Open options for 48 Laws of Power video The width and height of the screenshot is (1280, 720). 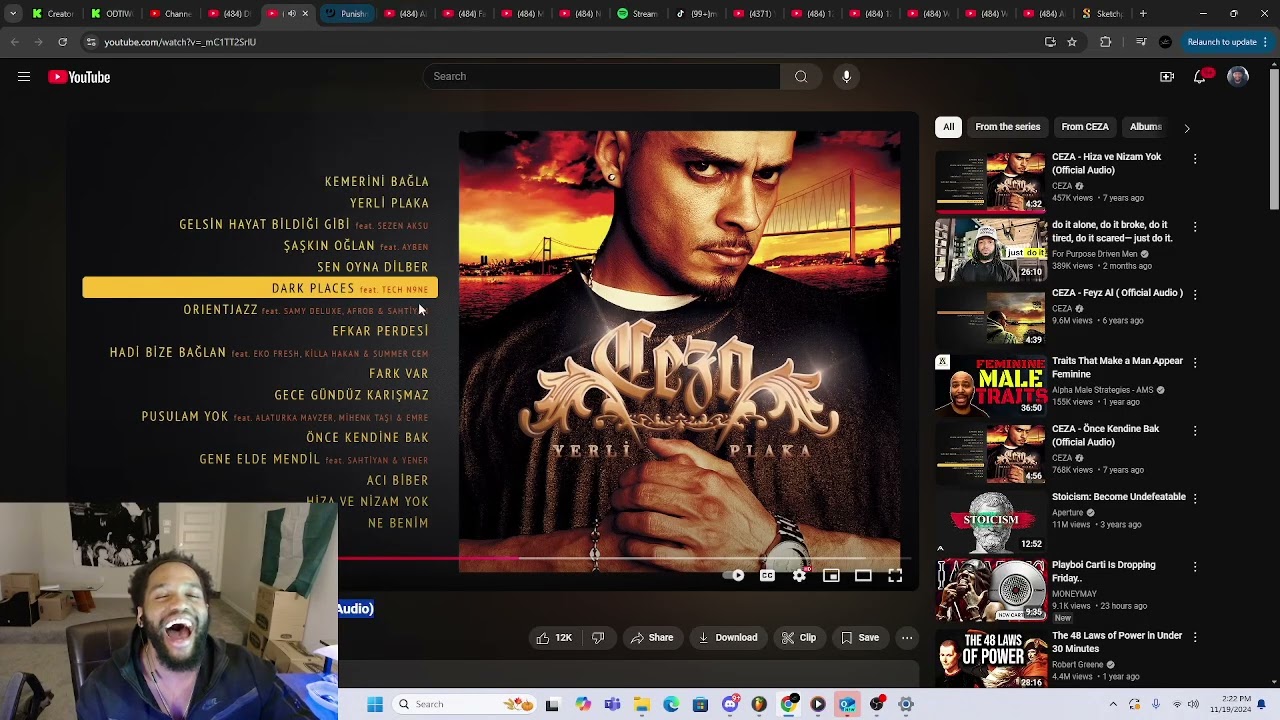(1194, 637)
